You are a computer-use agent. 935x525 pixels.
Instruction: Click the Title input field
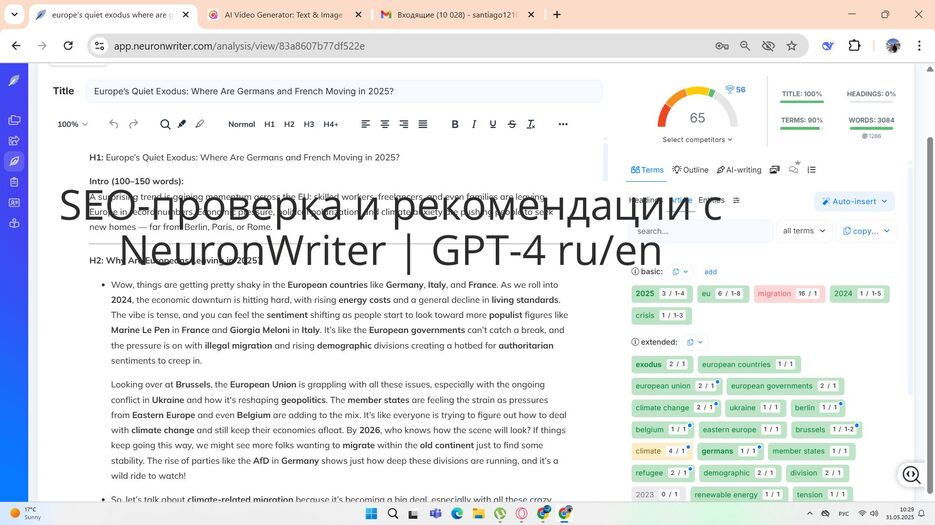tap(343, 91)
